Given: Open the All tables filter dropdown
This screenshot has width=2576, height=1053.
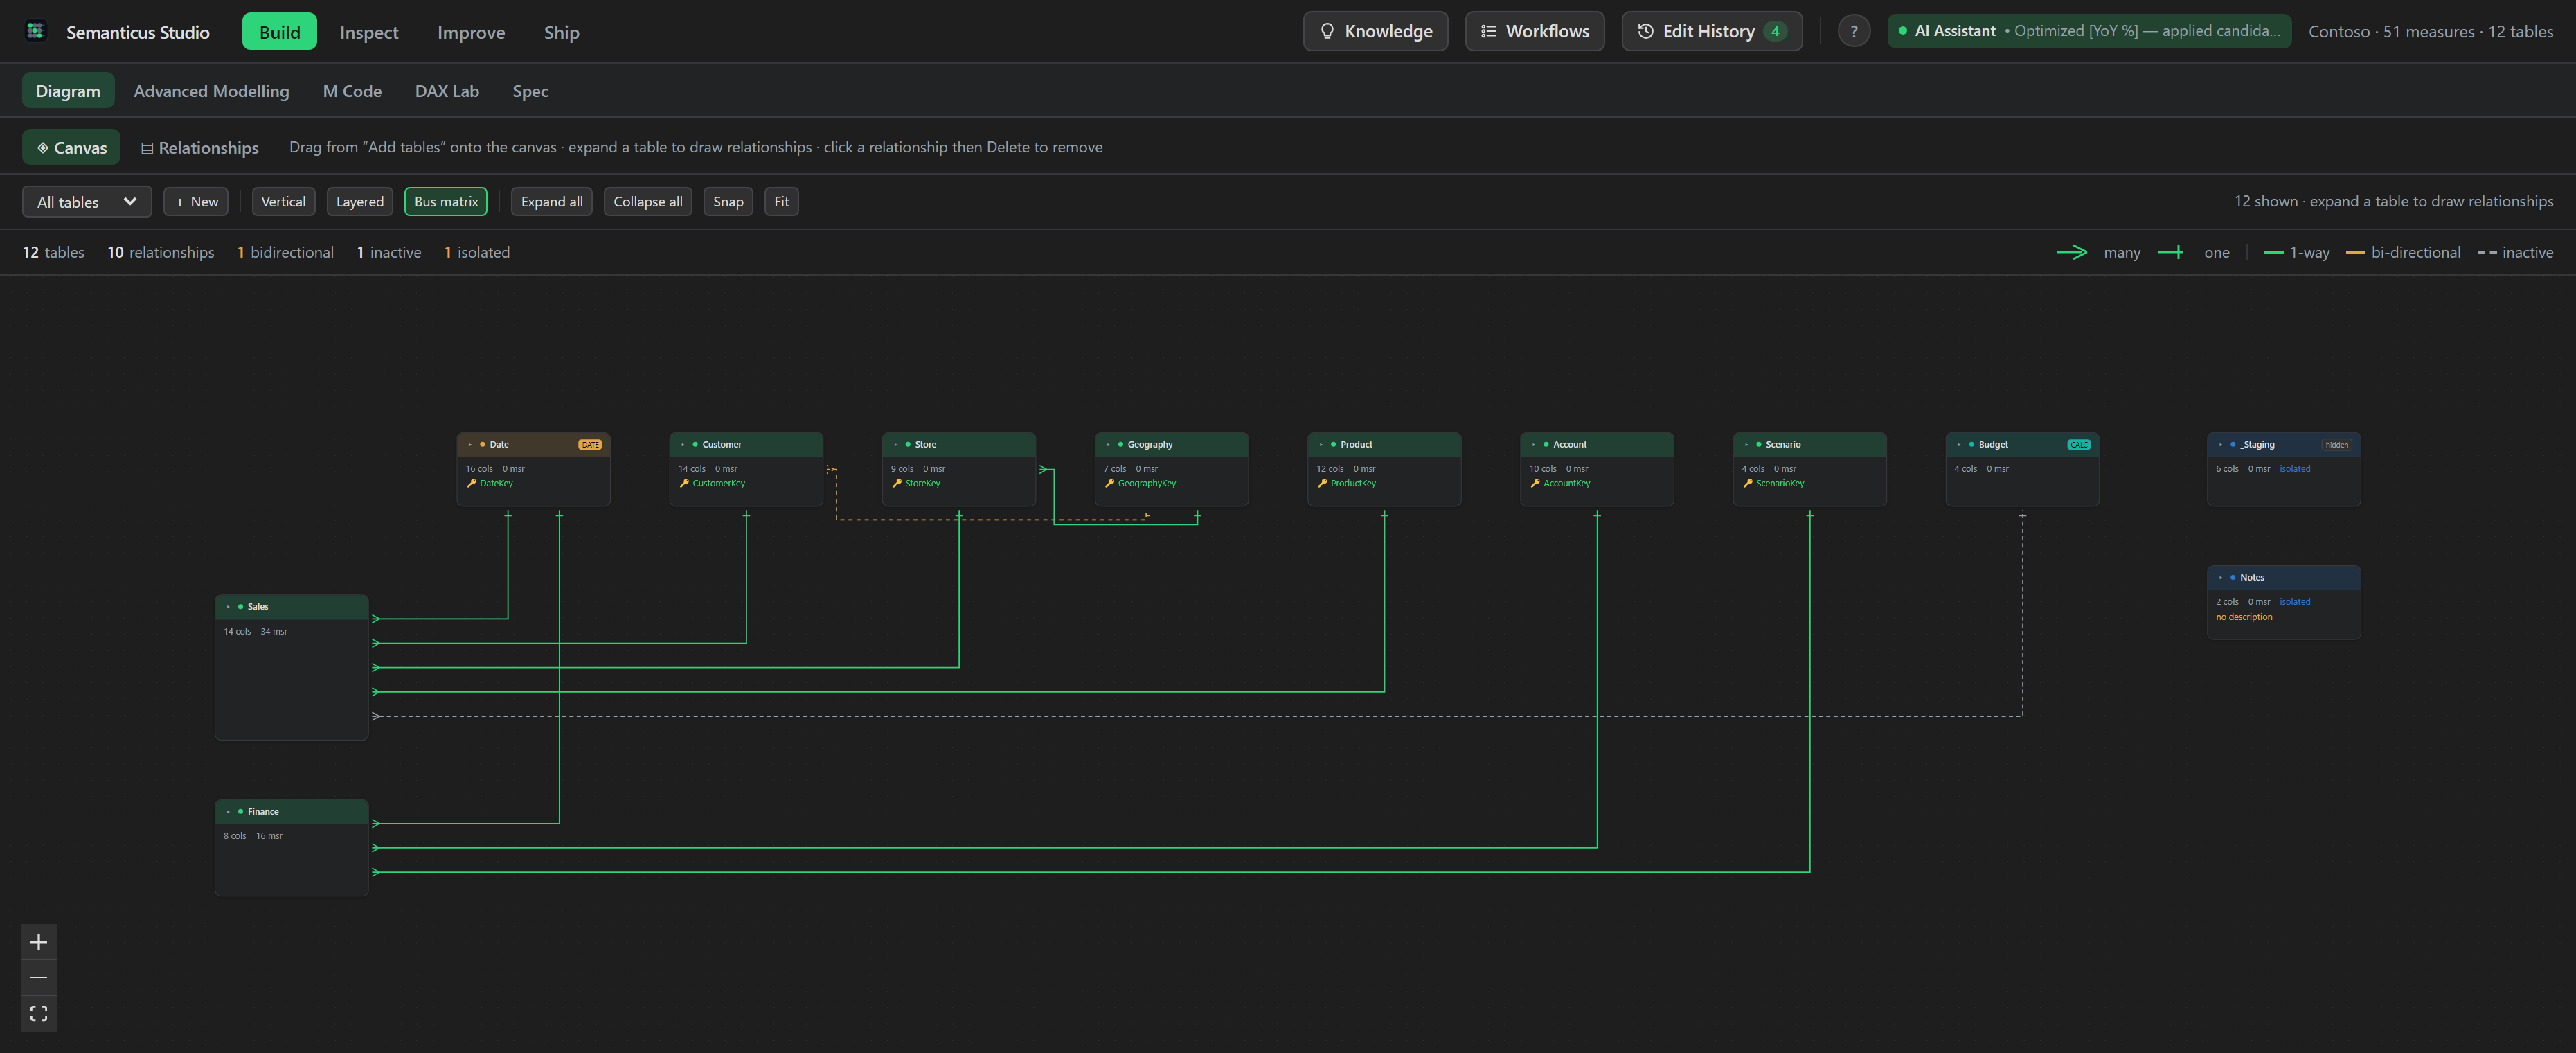Looking at the screenshot, I should pyautogui.click(x=87, y=201).
